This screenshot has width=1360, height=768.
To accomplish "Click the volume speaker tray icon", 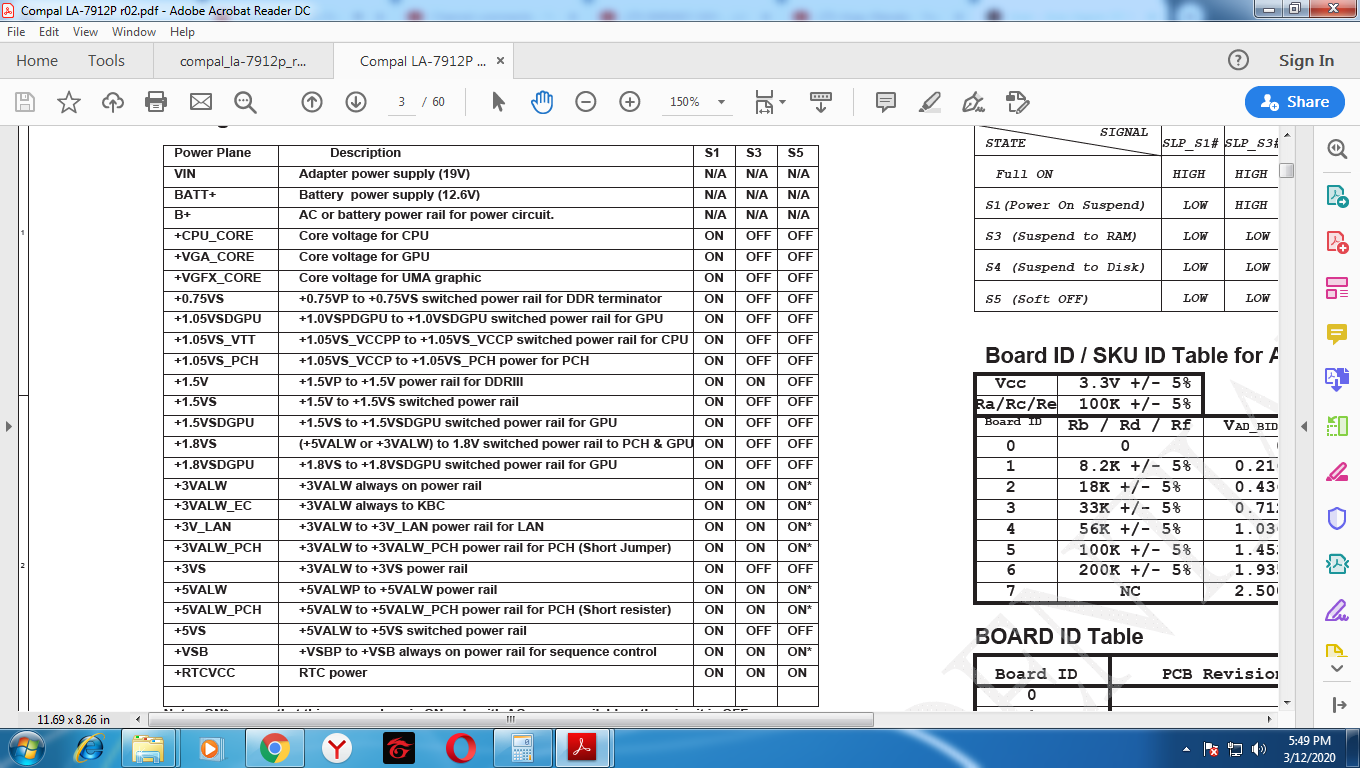I will click(1260, 748).
